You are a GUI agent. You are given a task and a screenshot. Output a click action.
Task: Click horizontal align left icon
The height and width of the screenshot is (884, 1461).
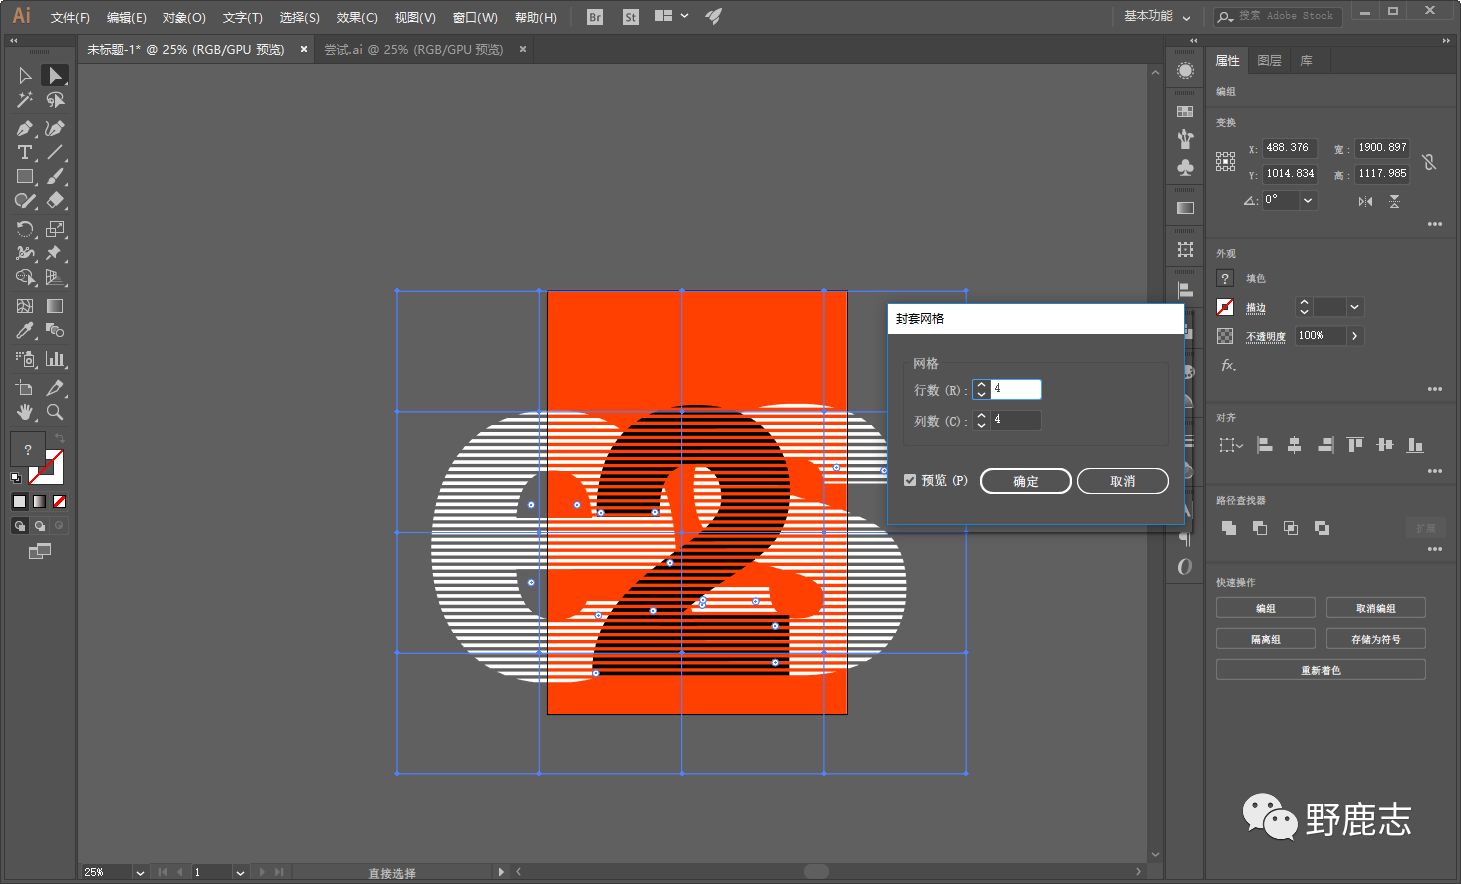click(1265, 445)
